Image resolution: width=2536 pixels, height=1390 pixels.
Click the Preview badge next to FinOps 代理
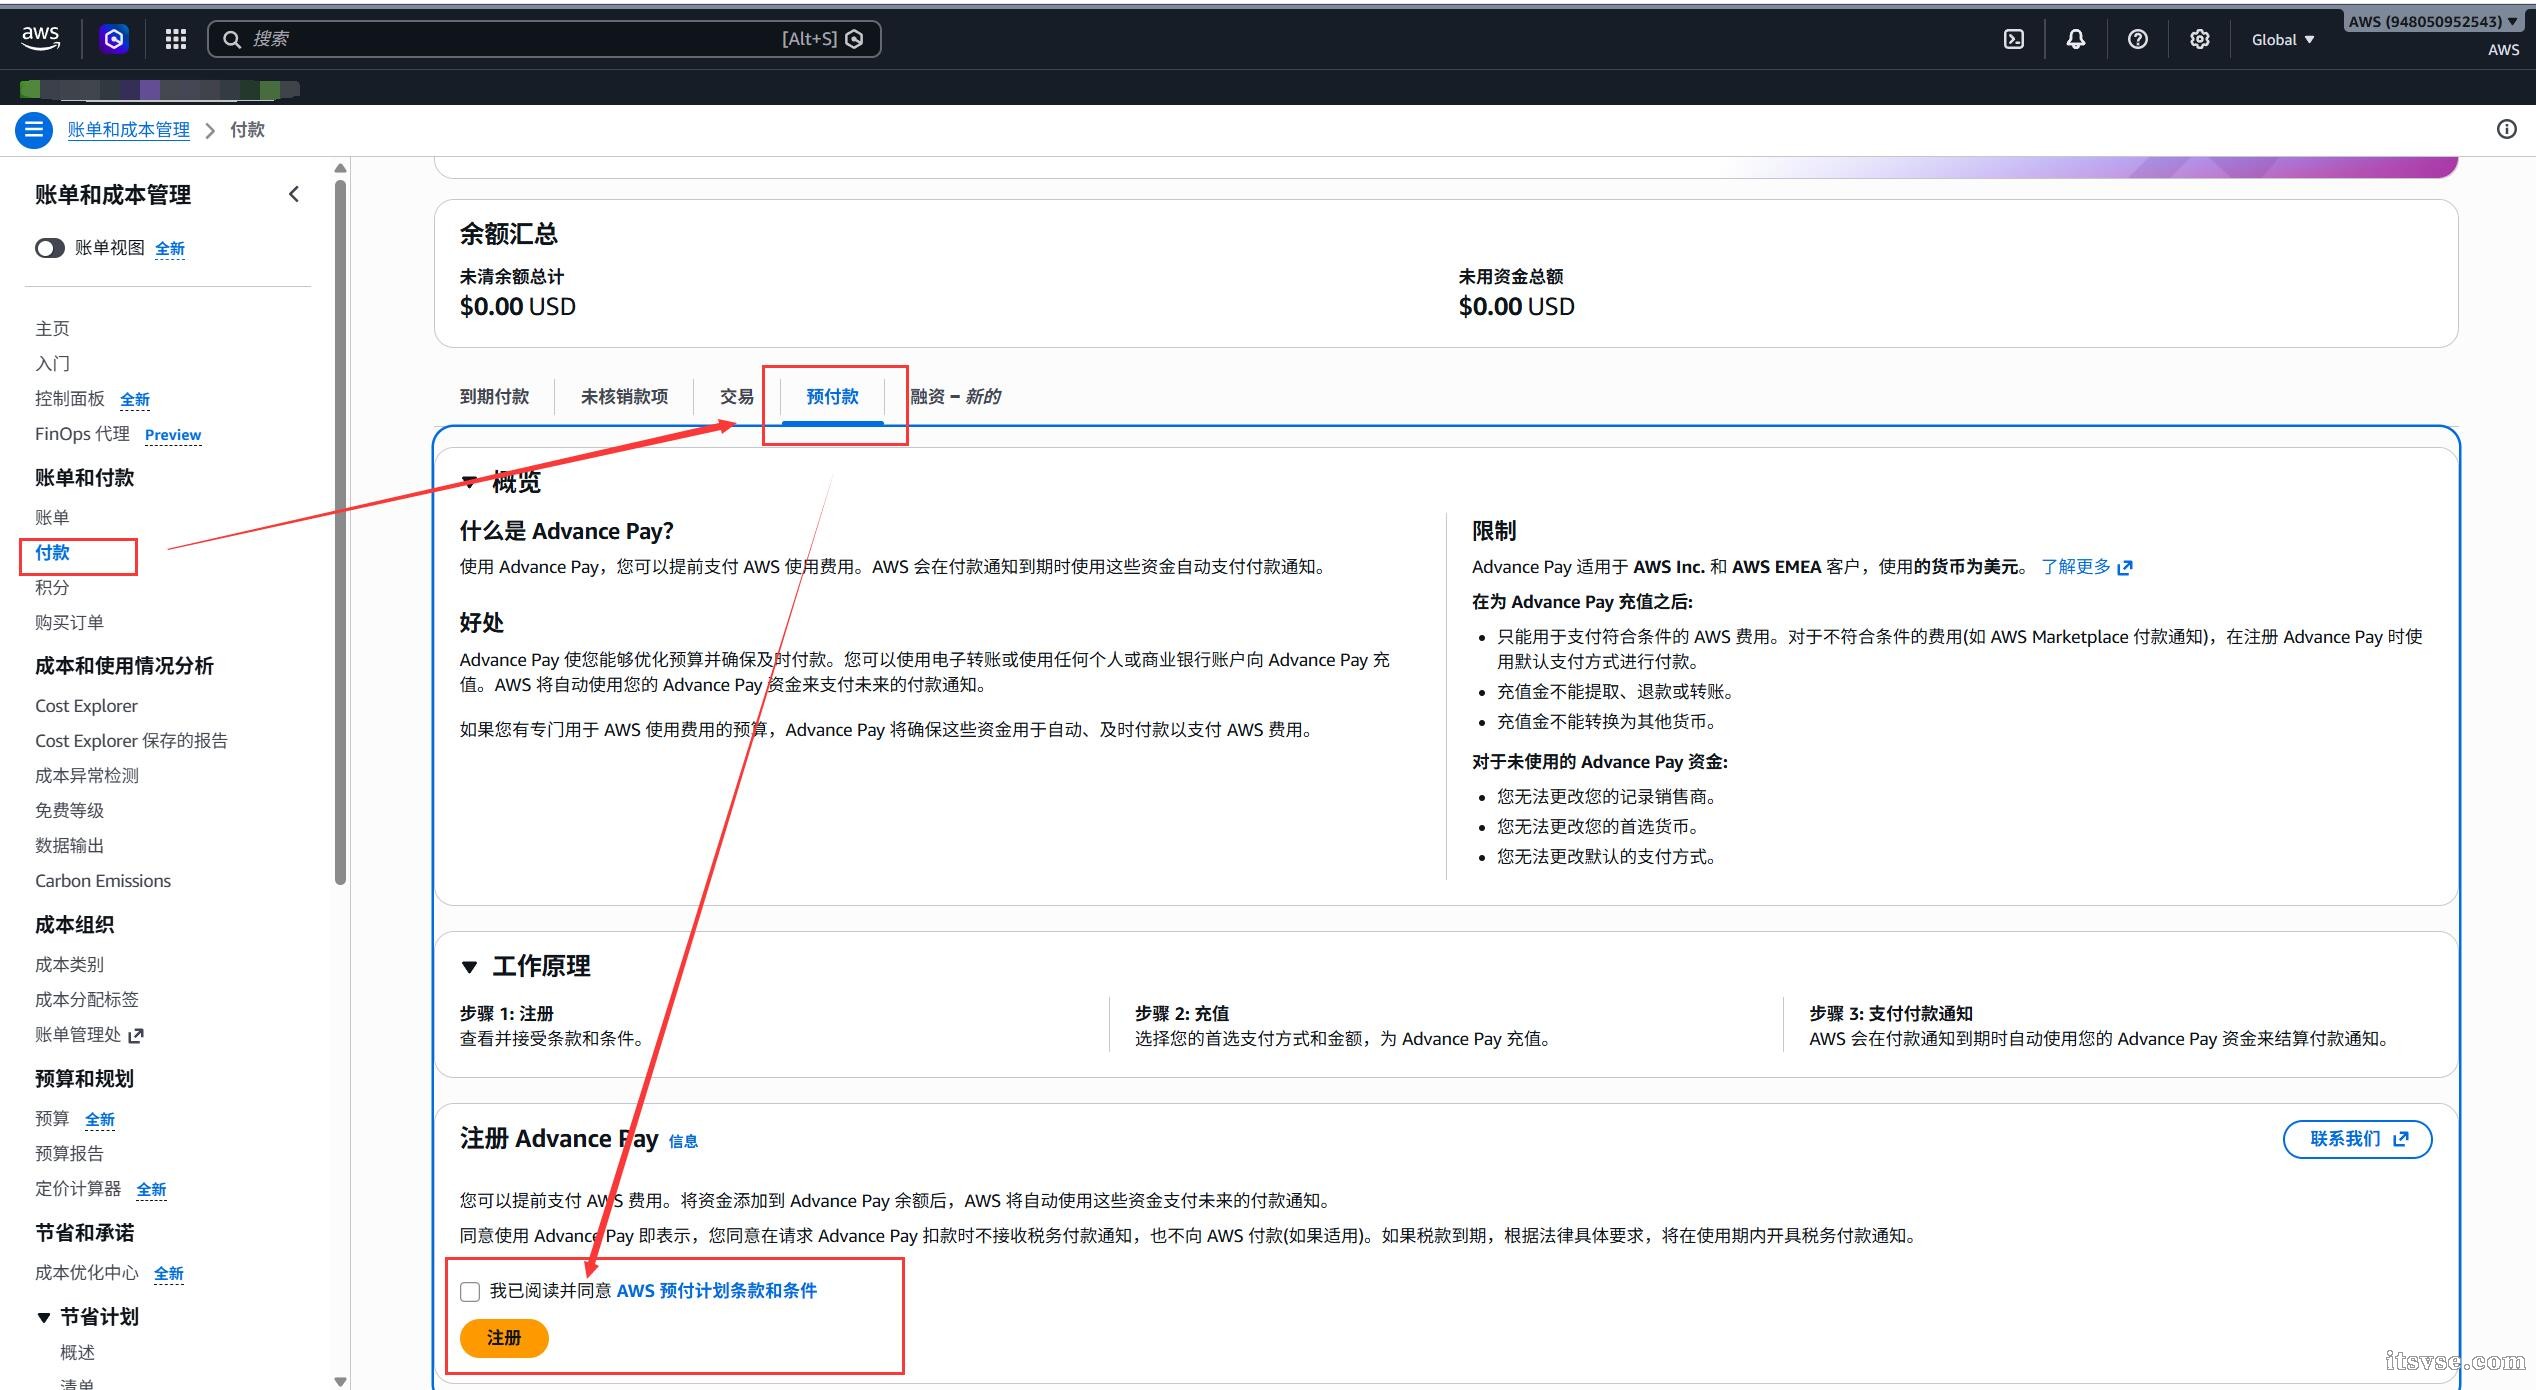(173, 435)
